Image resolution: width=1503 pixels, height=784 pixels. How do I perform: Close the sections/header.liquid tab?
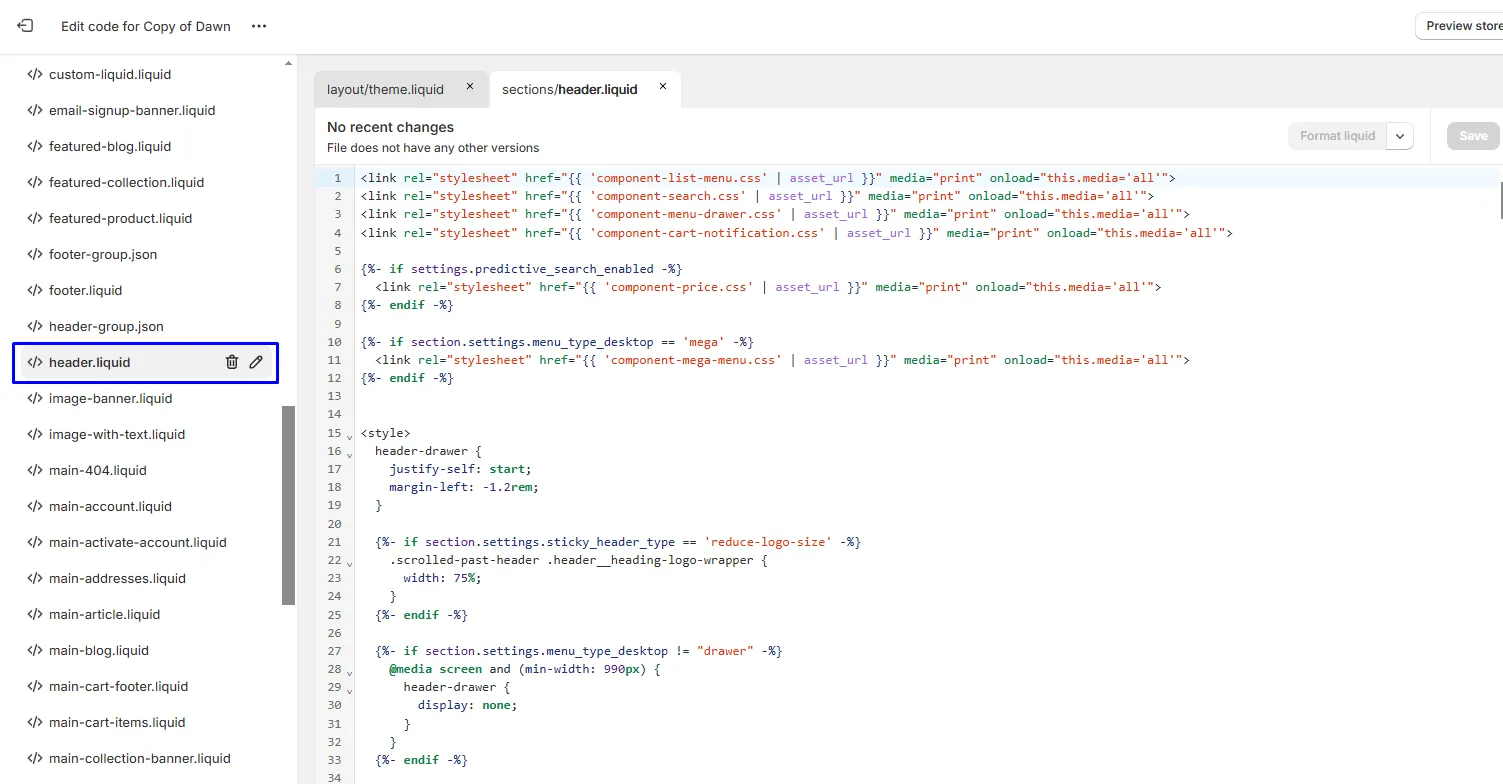pos(662,87)
